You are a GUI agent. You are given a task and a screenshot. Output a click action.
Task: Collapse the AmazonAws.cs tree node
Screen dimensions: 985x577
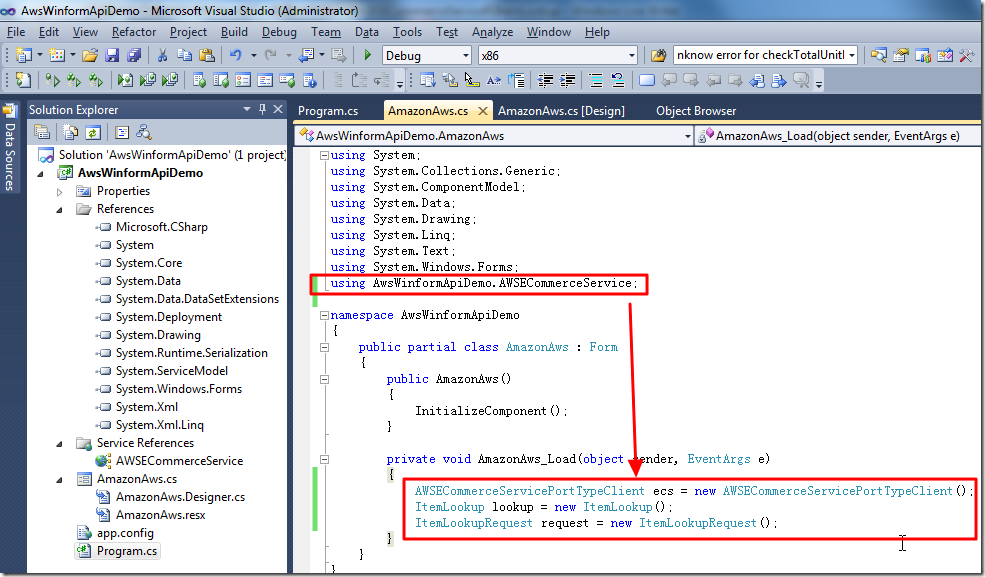60,480
